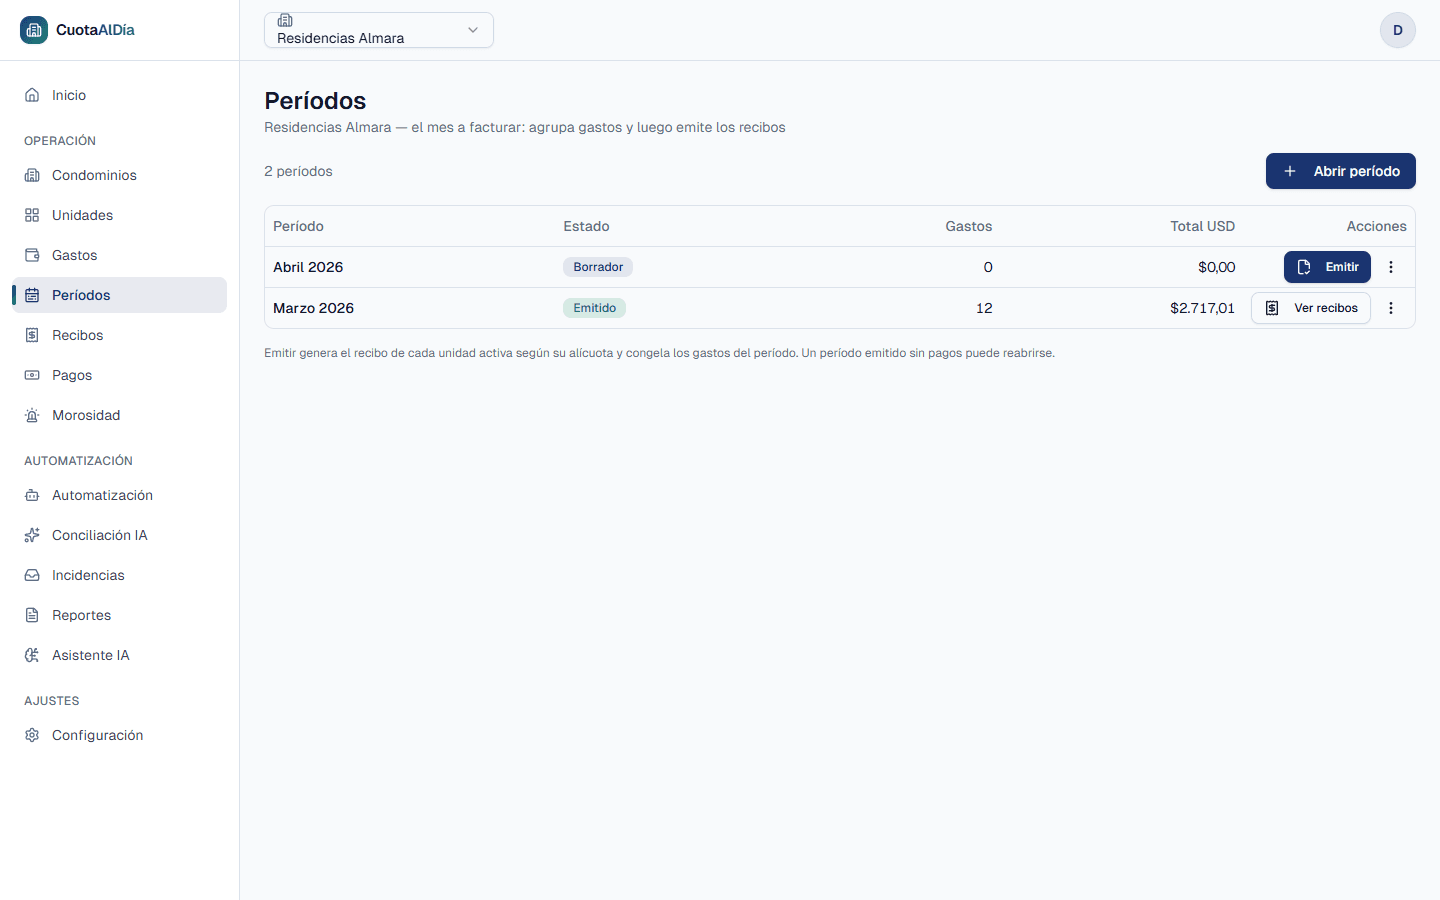Click the Emitido status badge
This screenshot has width=1440, height=900.
594,308
